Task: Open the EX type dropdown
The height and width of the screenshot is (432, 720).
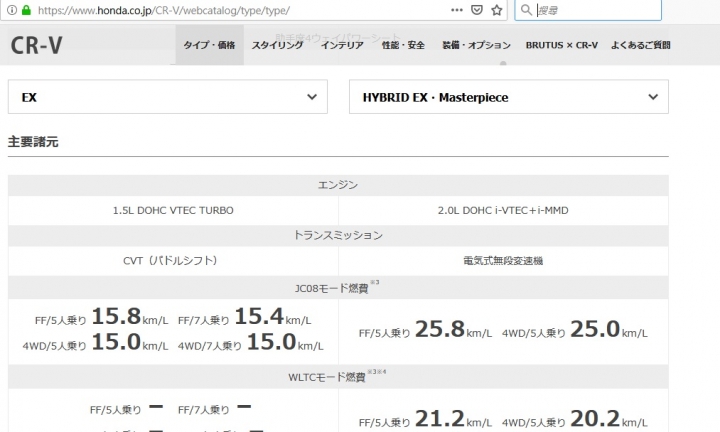Action: (x=168, y=97)
